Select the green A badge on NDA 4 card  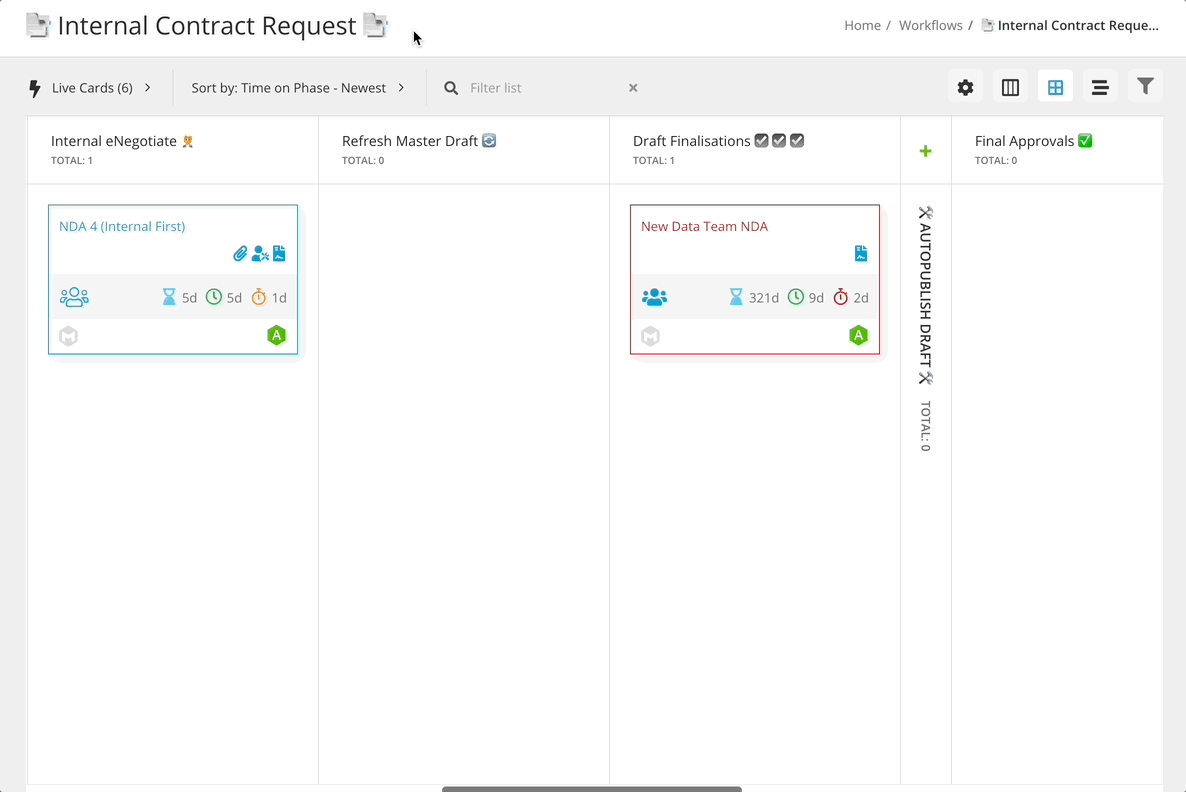click(276, 335)
